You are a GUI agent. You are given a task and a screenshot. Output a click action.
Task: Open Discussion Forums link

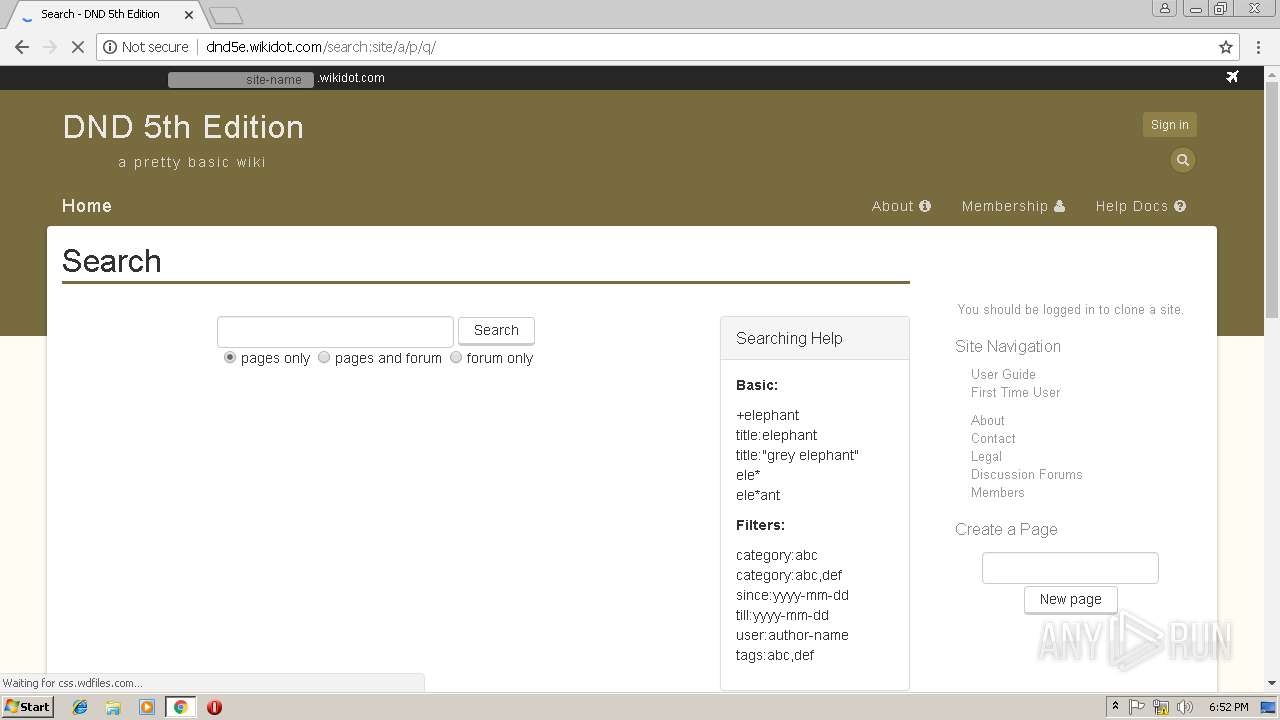(1026, 474)
